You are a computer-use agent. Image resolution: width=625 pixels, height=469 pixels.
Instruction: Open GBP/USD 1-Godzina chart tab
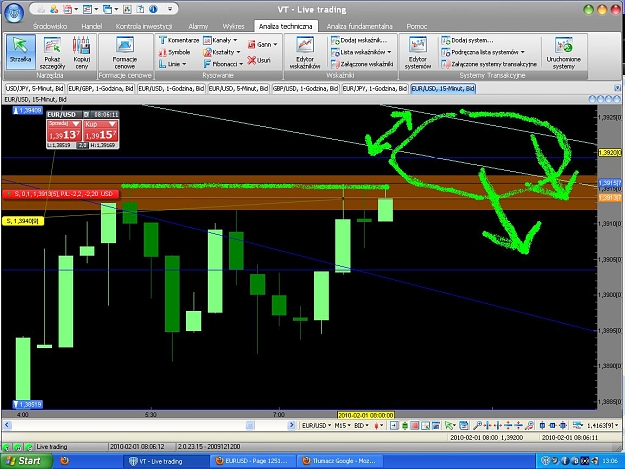[x=305, y=88]
